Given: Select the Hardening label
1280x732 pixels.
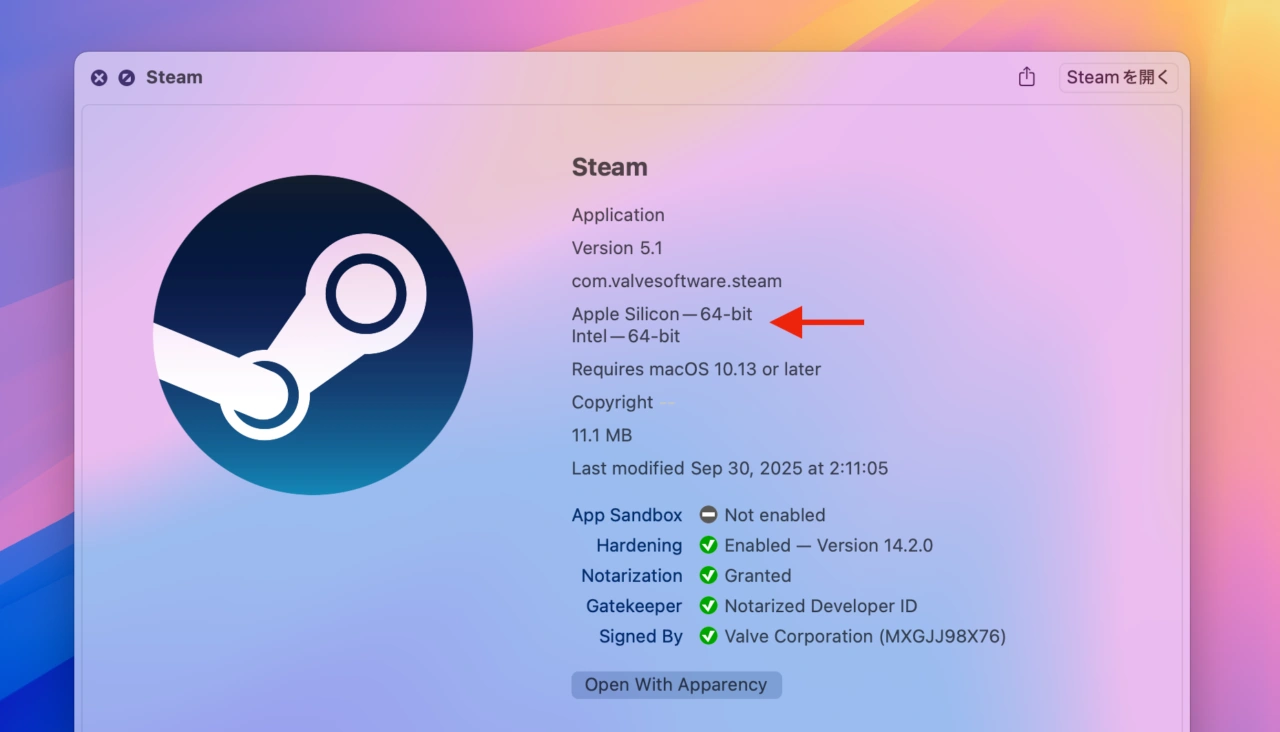Looking at the screenshot, I should coord(639,545).
